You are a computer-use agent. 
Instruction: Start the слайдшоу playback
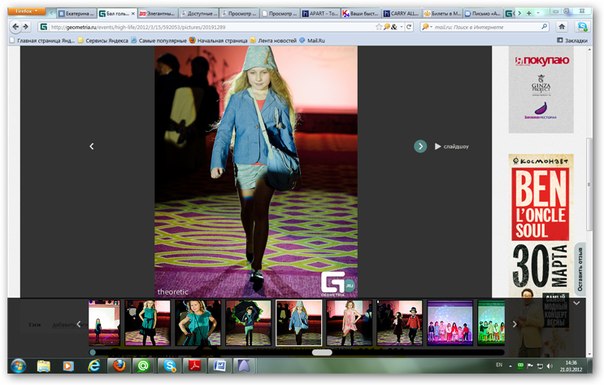tap(451, 146)
